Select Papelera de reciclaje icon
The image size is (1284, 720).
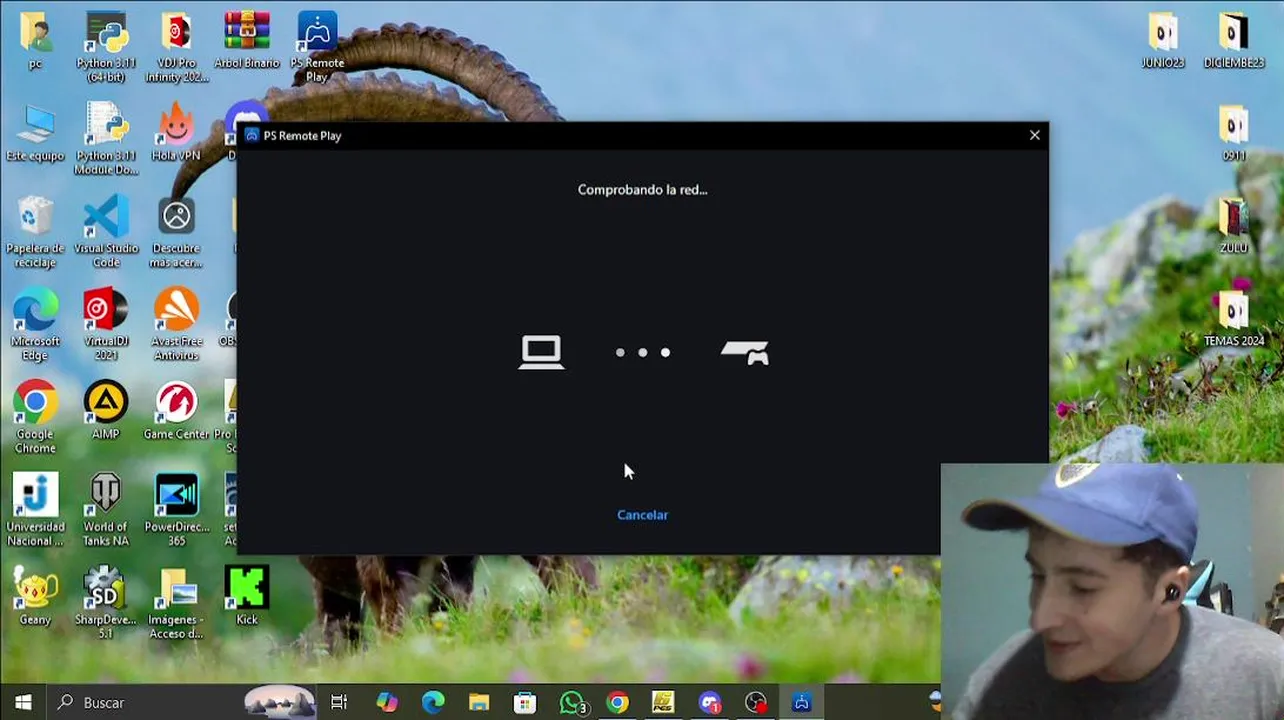pos(35,232)
